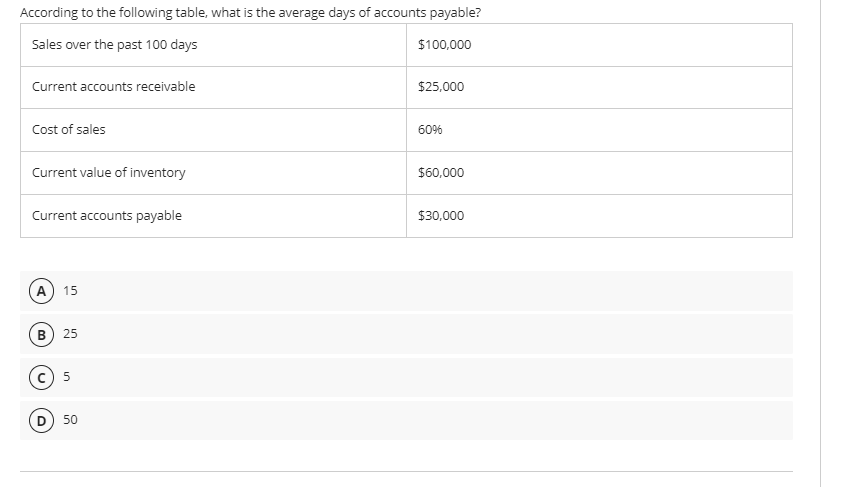This screenshot has height=487, width=842.
Task: Choose the answer text 25
Action: 70,333
